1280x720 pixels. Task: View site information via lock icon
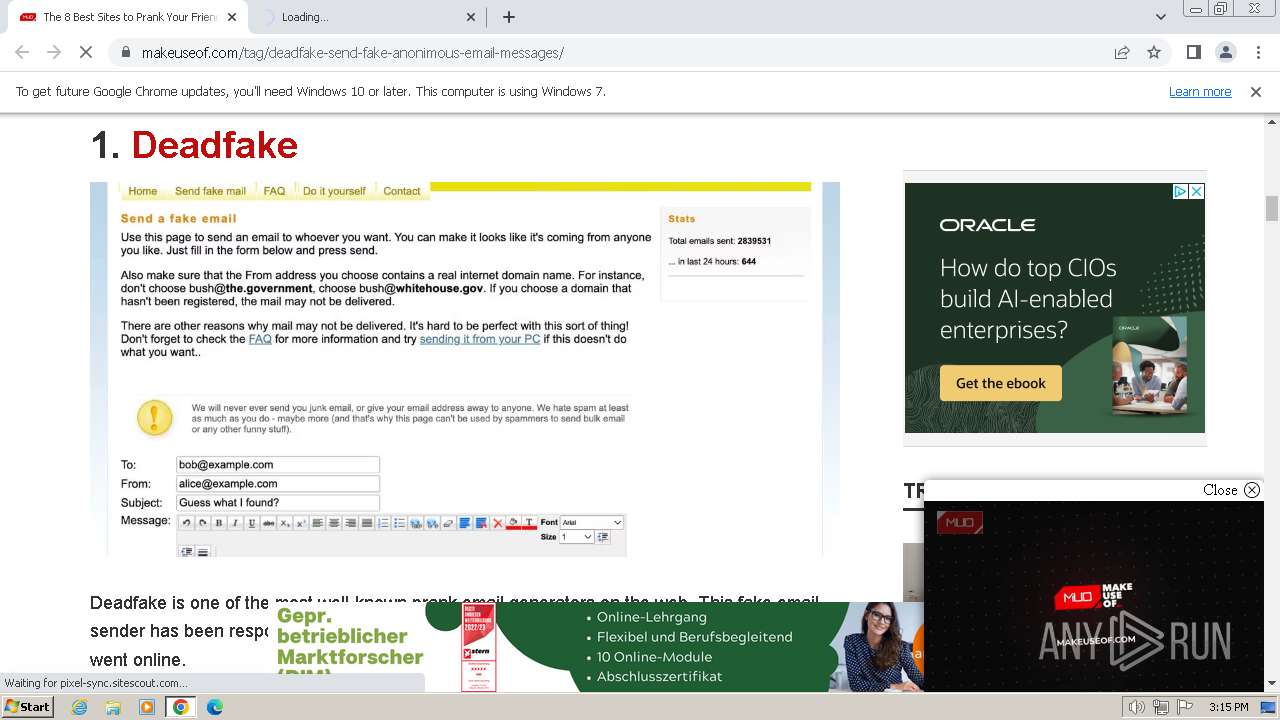pyautogui.click(x=125, y=53)
